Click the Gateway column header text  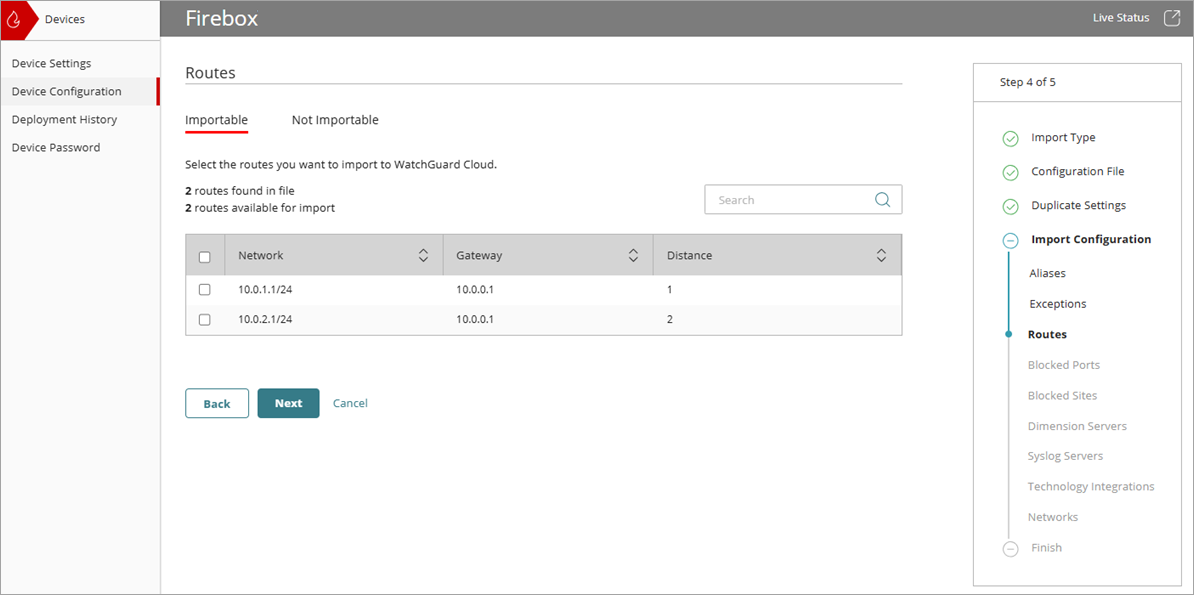pyautogui.click(x=479, y=256)
